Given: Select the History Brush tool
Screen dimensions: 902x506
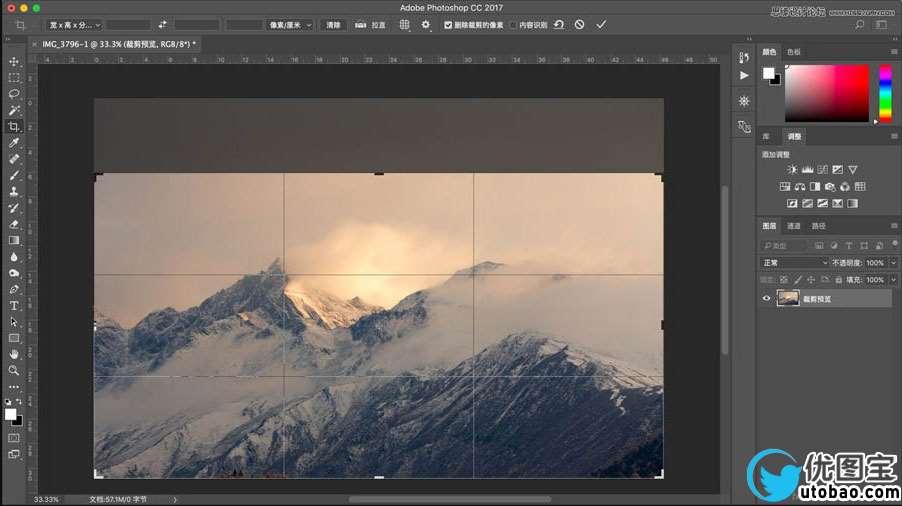Looking at the screenshot, I should coord(14,208).
